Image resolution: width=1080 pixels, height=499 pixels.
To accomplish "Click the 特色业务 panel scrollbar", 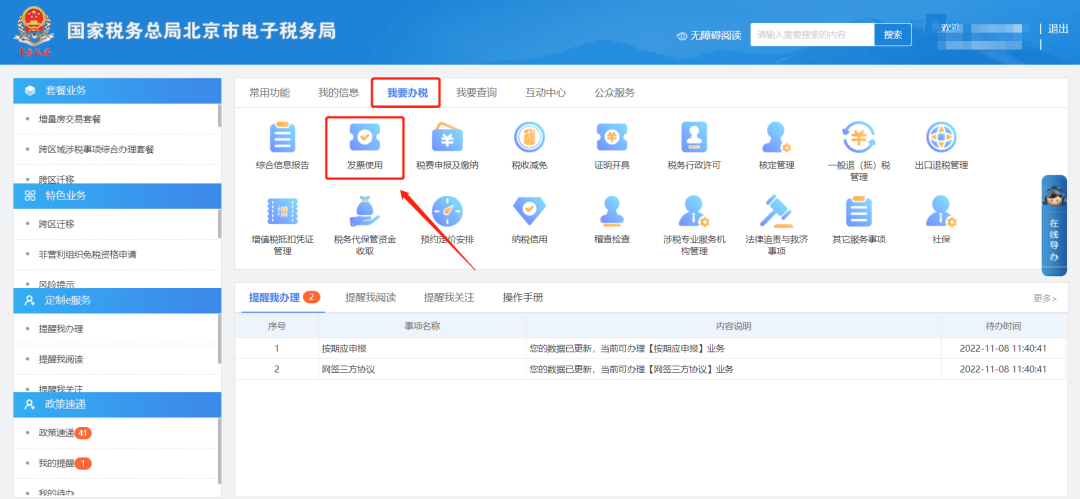I will coord(220,223).
